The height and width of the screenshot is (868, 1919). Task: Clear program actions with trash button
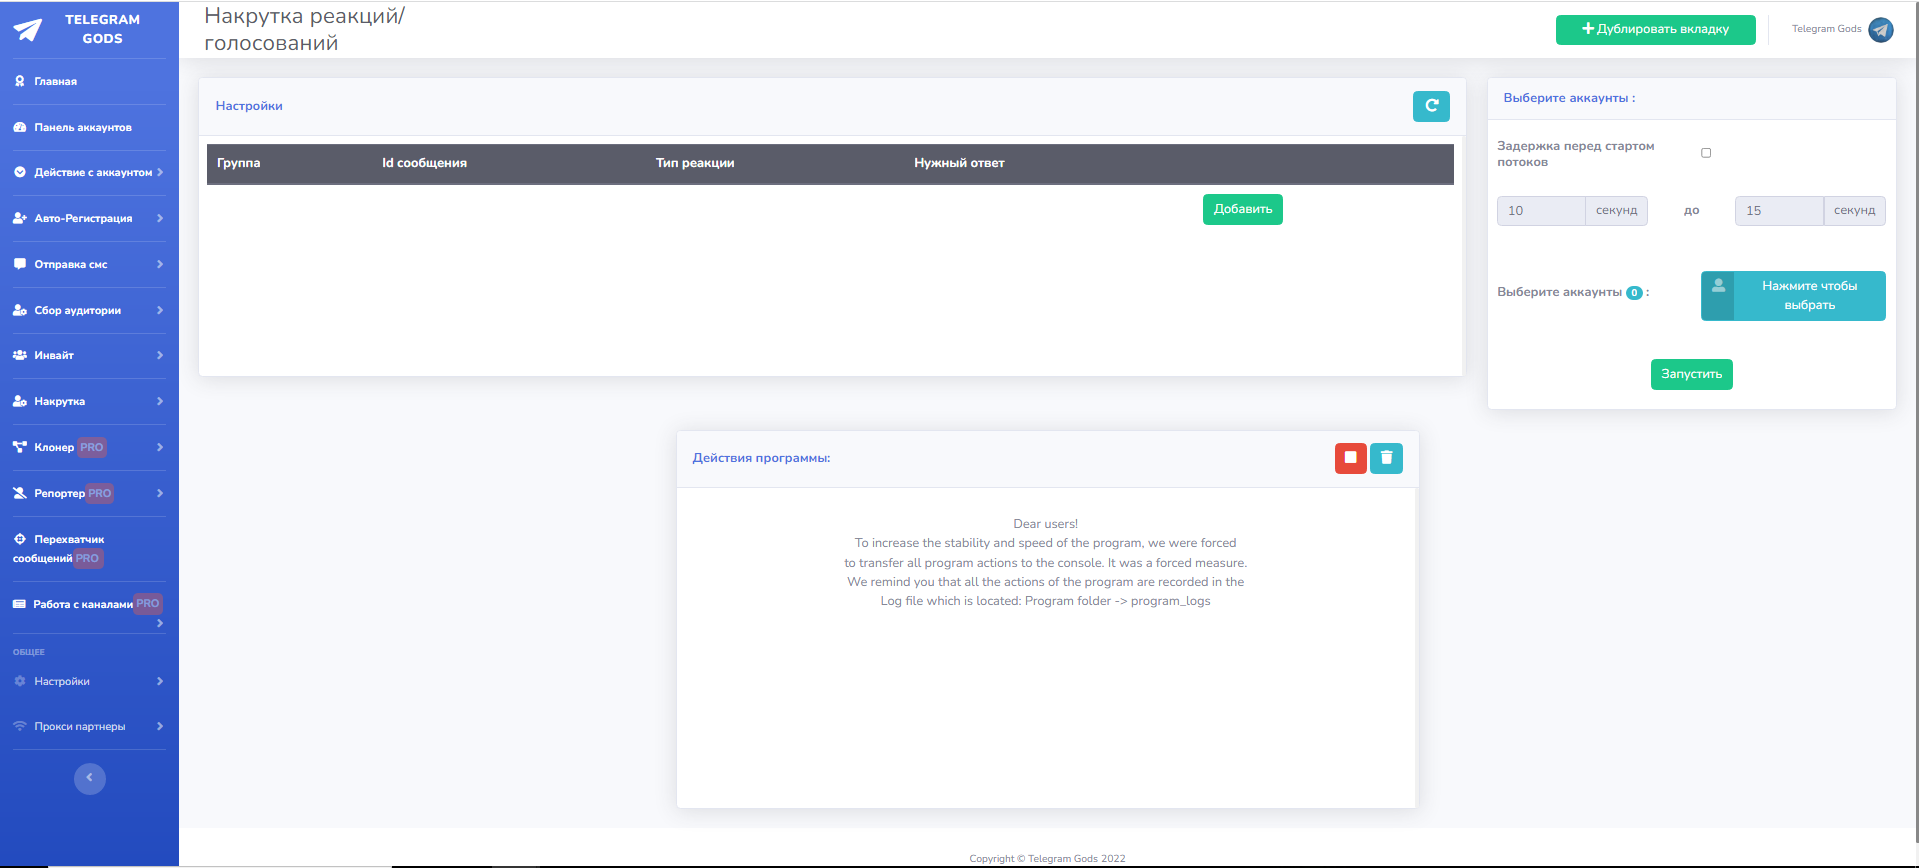[1386, 458]
